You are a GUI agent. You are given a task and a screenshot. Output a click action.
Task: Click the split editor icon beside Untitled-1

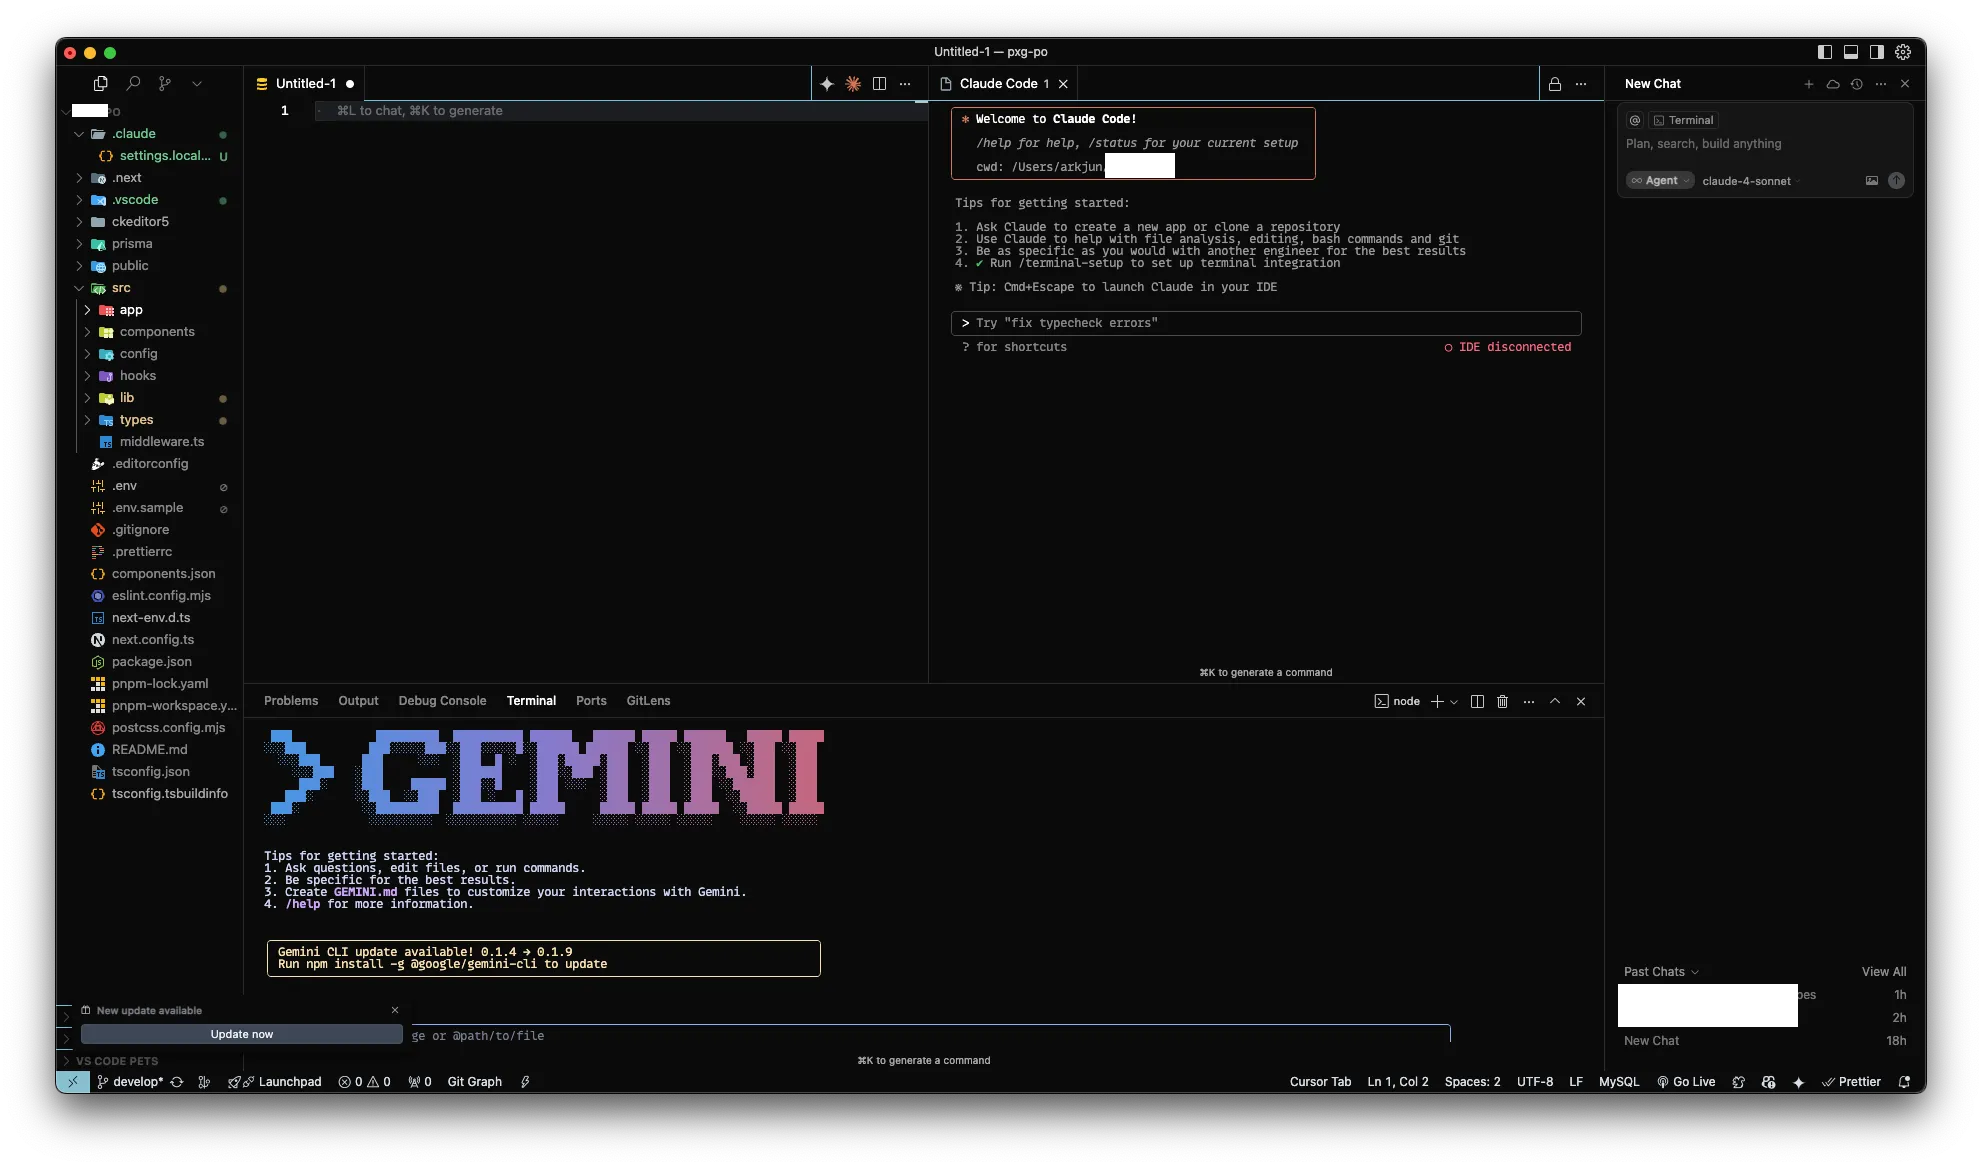[x=879, y=84]
